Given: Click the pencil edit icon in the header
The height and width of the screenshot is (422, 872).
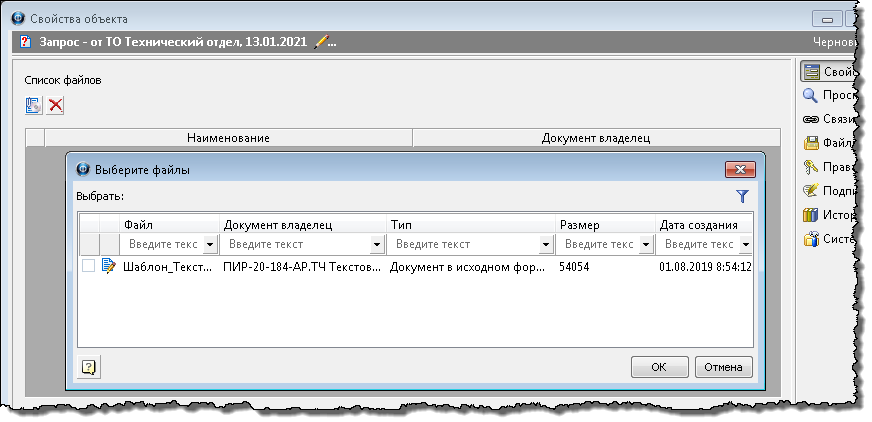Looking at the screenshot, I should 321,42.
